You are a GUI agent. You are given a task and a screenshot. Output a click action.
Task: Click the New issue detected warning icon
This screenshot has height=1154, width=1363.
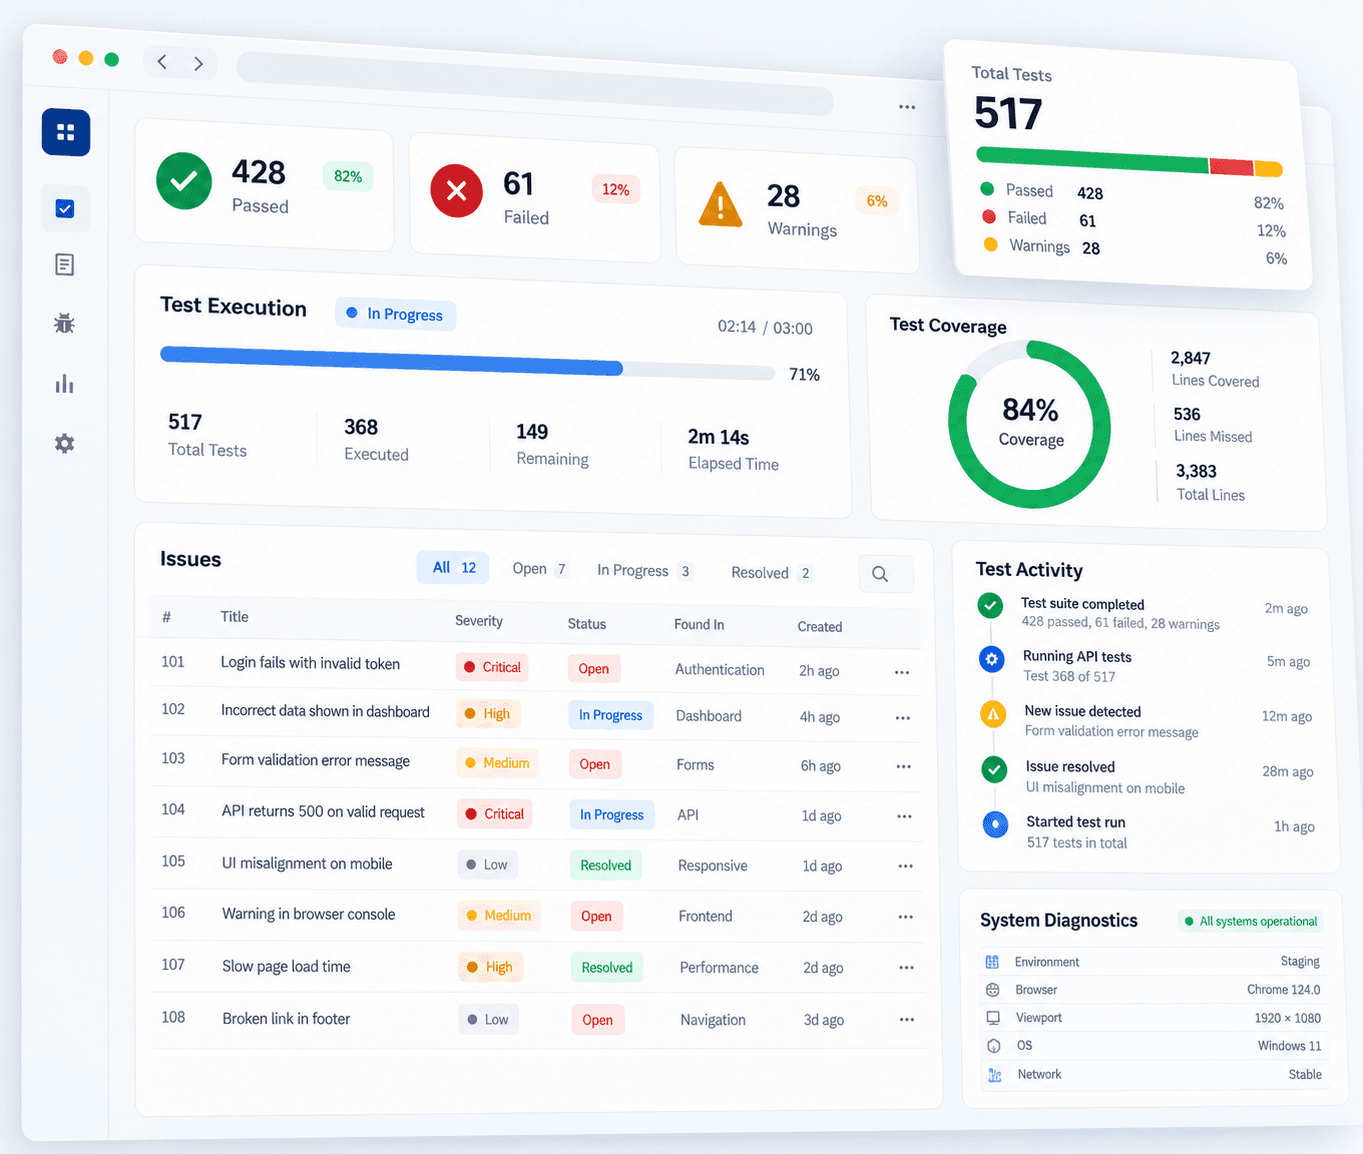click(x=993, y=714)
